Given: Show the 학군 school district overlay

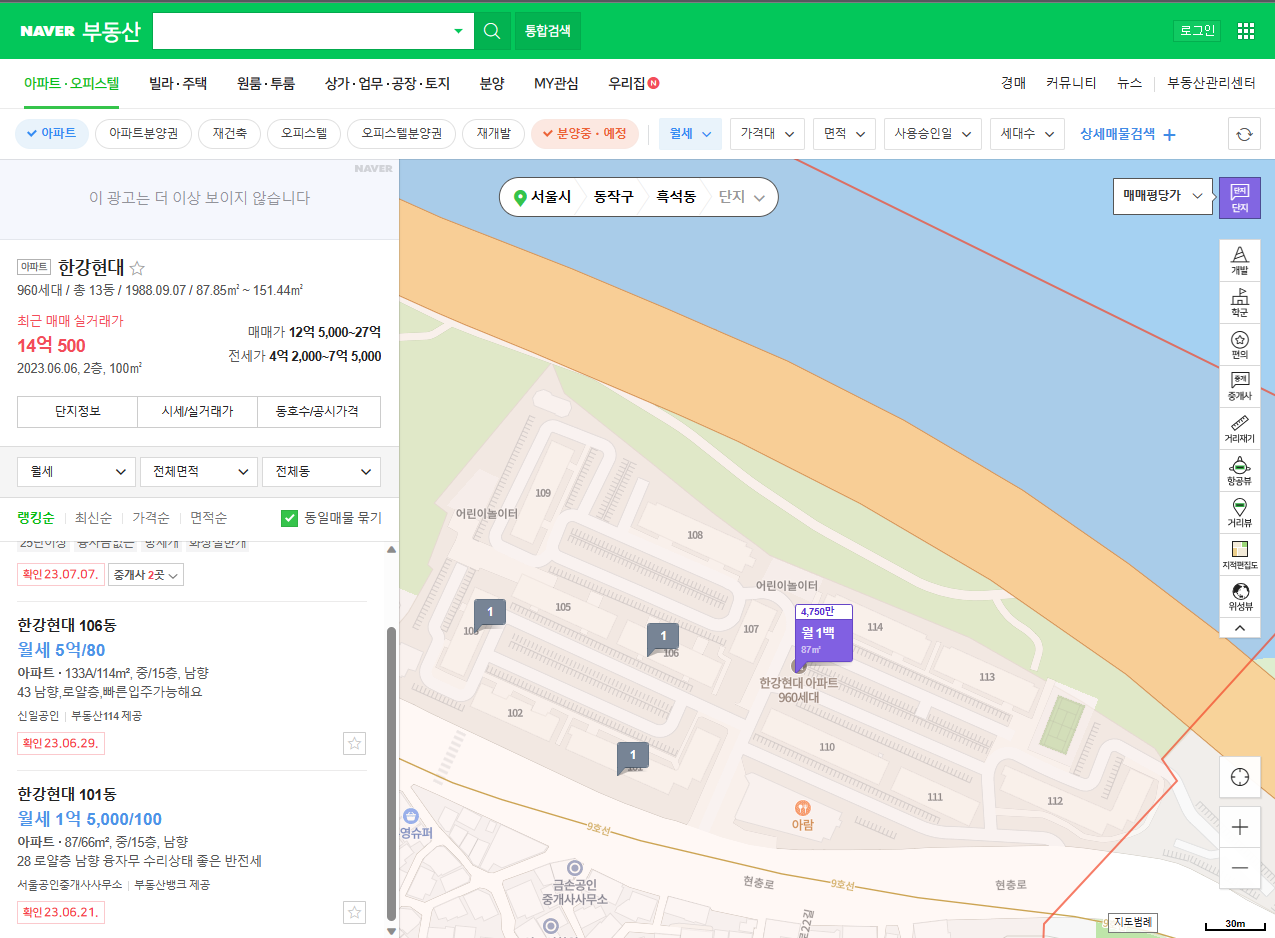Looking at the screenshot, I should (x=1239, y=302).
